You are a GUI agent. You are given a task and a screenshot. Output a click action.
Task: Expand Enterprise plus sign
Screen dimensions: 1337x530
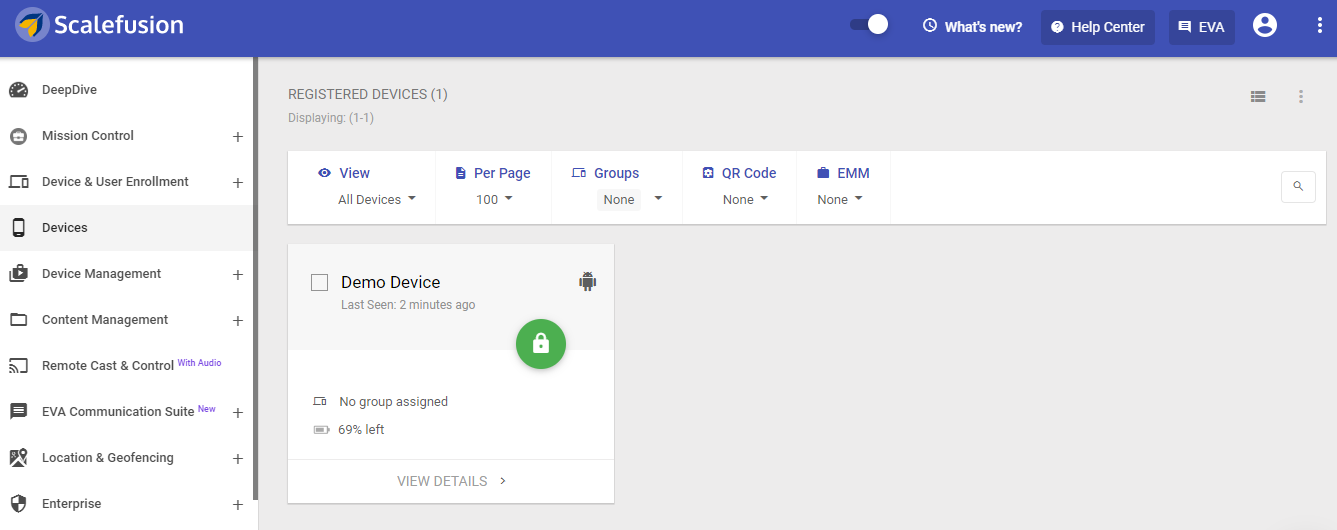pos(238,505)
